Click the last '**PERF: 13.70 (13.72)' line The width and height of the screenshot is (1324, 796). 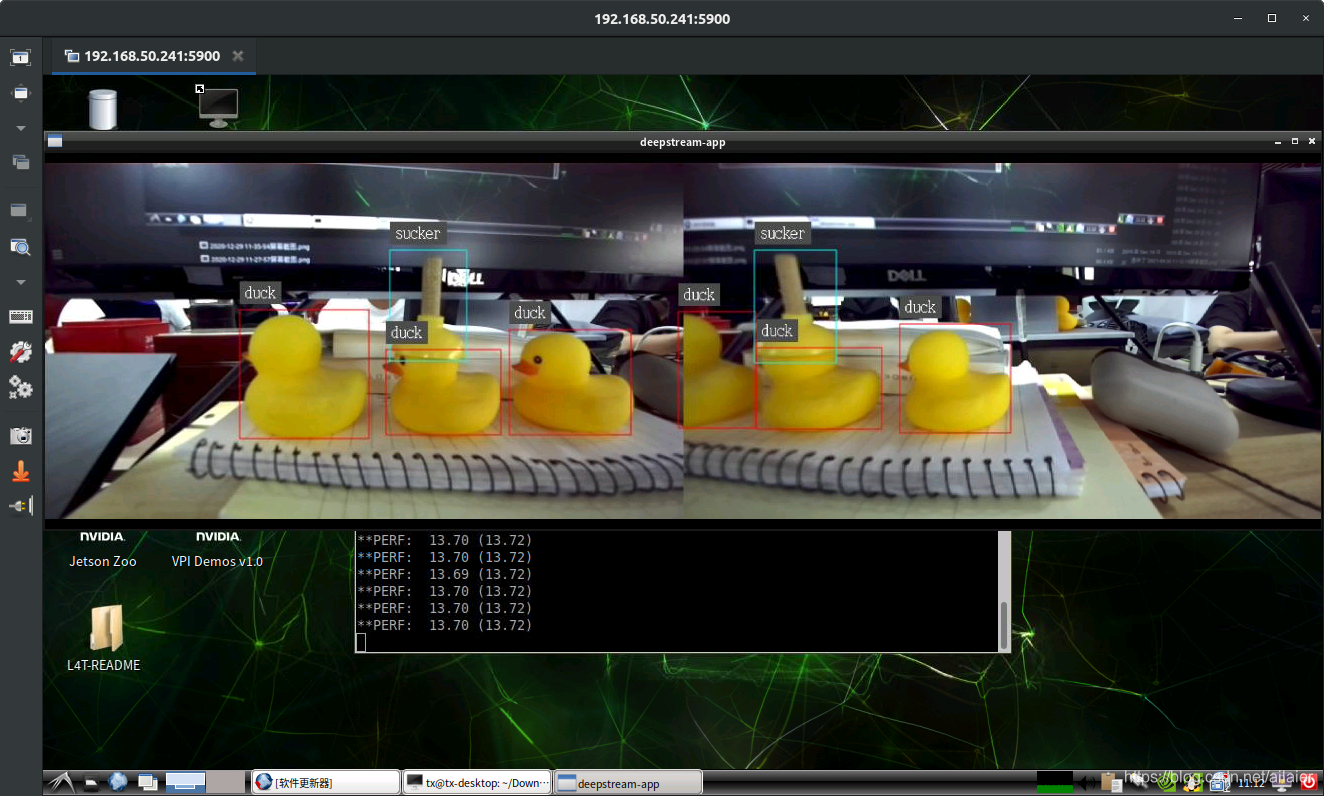pyautogui.click(x=445, y=625)
